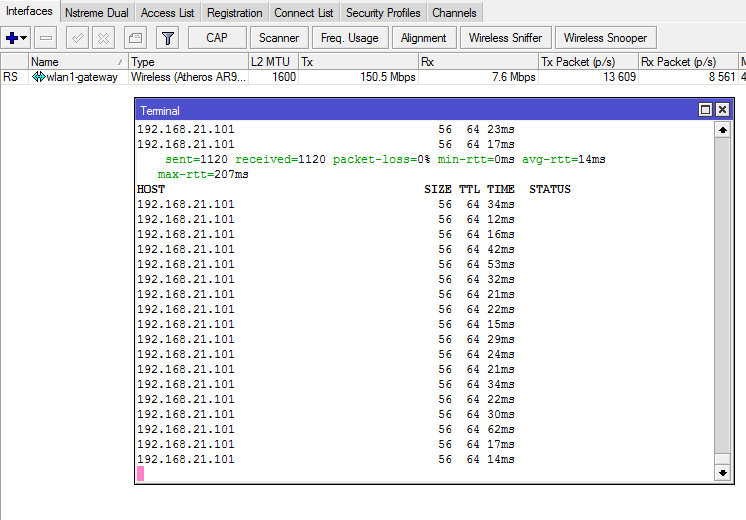
Task: Click the 1600 L2 MTU value
Action: pos(284,77)
